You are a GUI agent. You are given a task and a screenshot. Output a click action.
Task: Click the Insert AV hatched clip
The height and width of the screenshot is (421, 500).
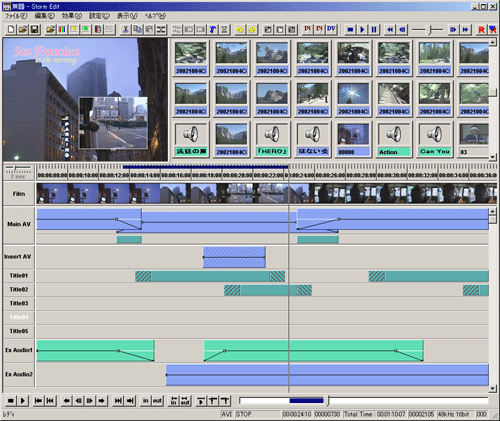click(234, 257)
